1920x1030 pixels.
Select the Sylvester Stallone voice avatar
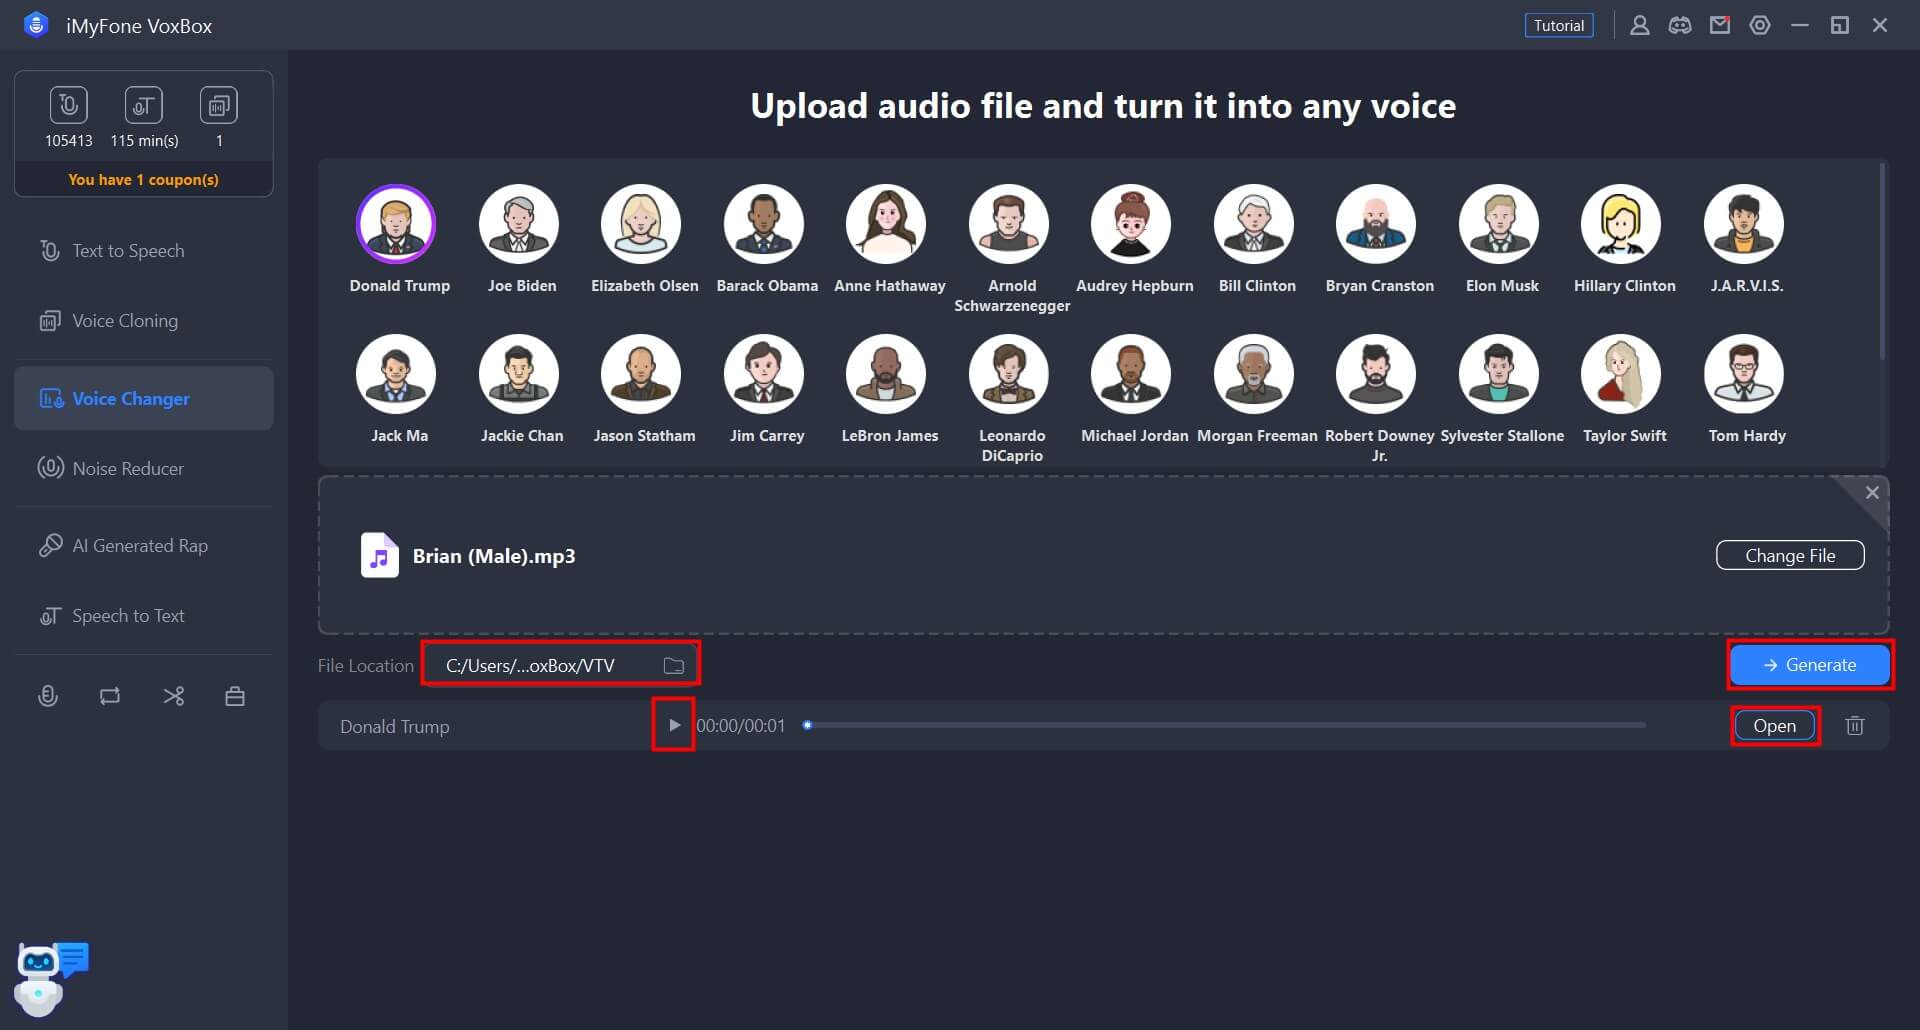(x=1499, y=374)
